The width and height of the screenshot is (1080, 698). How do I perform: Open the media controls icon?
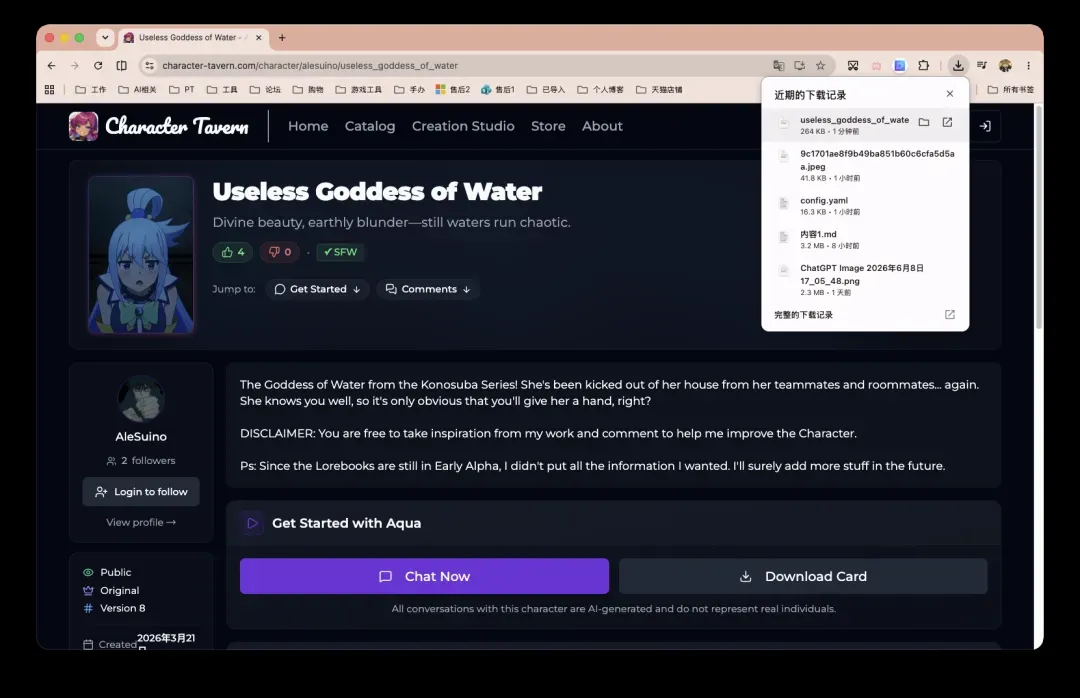982,65
